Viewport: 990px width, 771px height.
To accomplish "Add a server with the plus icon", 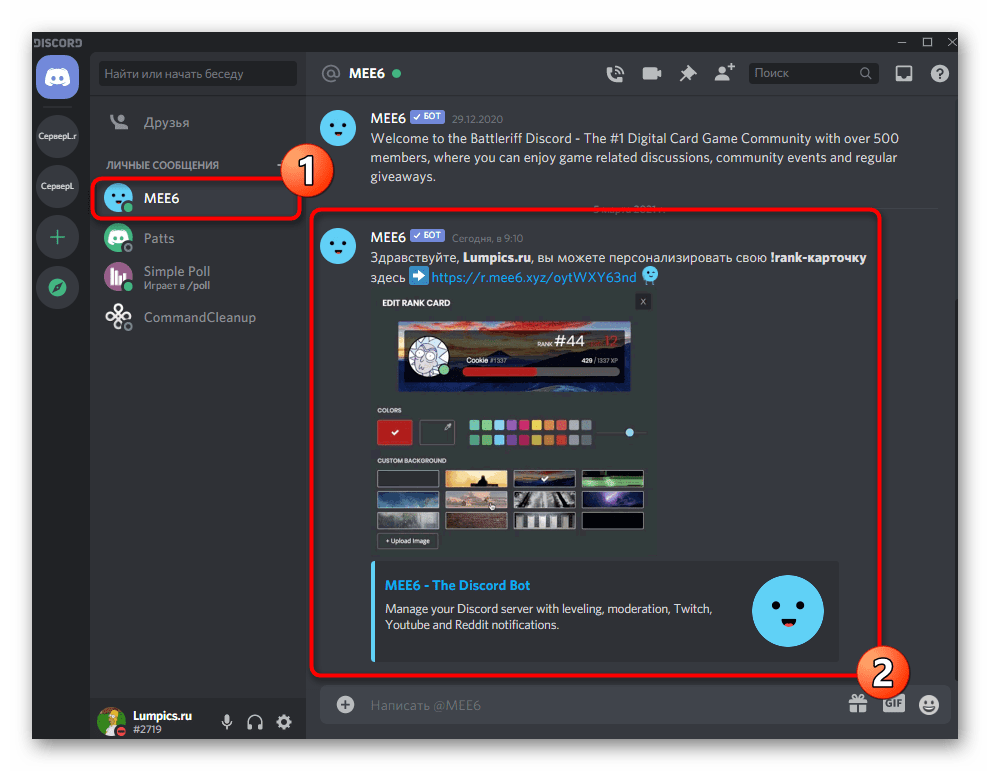I will [x=57, y=237].
